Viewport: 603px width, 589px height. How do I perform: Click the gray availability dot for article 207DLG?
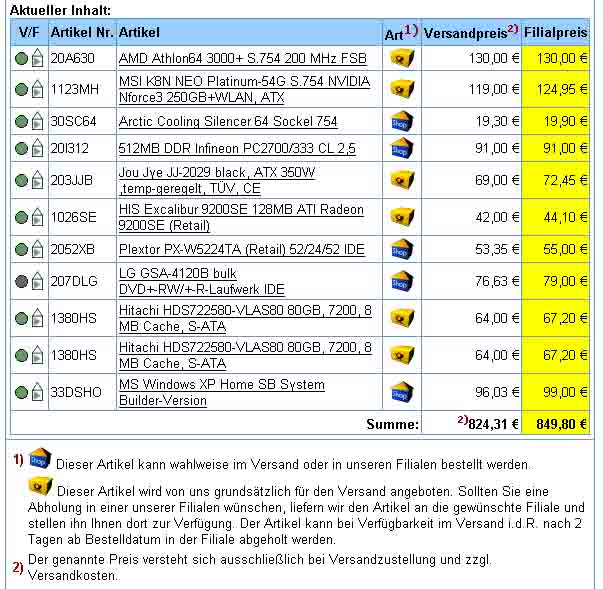[21, 282]
